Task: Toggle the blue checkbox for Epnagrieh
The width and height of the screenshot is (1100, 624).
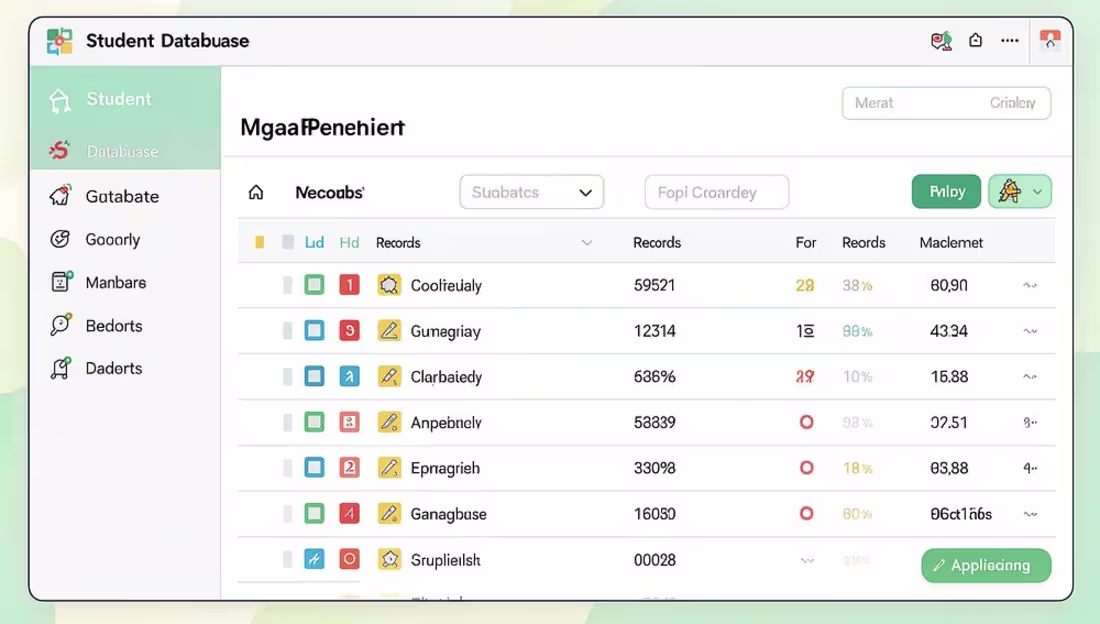Action: [314, 467]
